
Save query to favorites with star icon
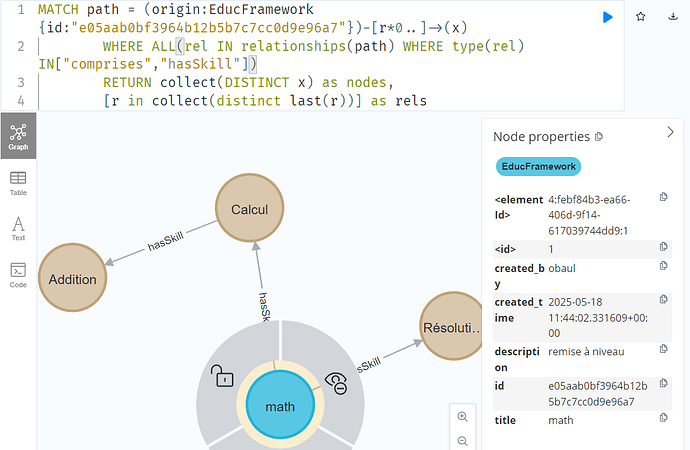[640, 17]
